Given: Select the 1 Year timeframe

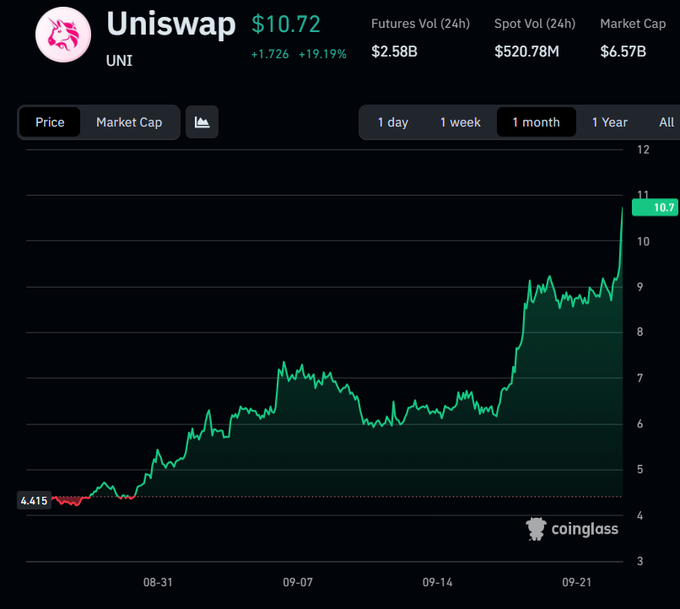Looking at the screenshot, I should [x=610, y=122].
